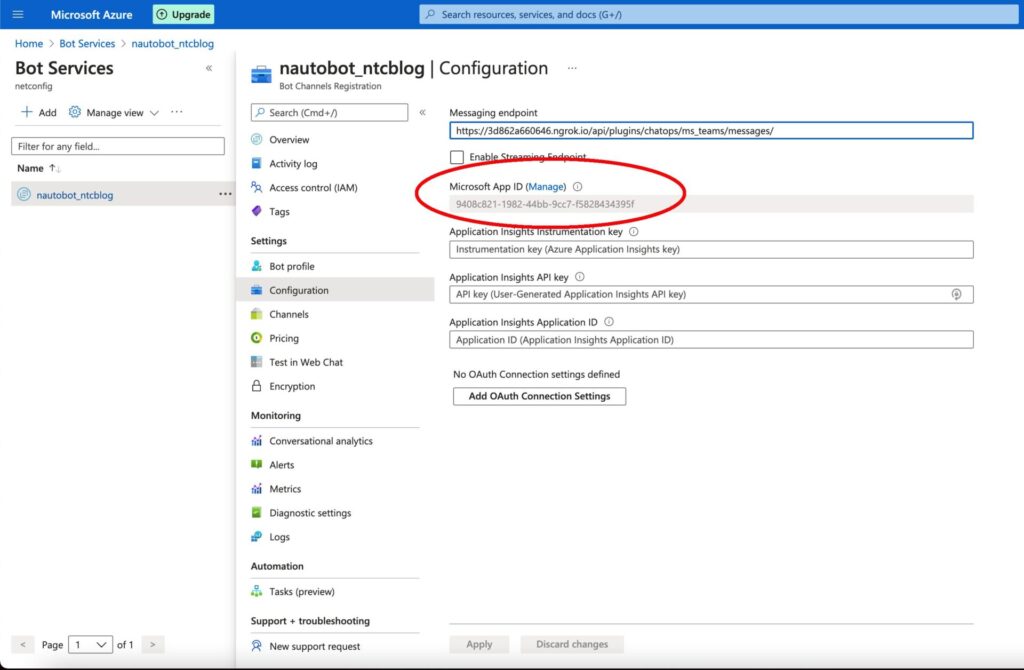1024x670 pixels.
Task: Select nautobot_ntcblog in the resource list
Action: point(74,195)
